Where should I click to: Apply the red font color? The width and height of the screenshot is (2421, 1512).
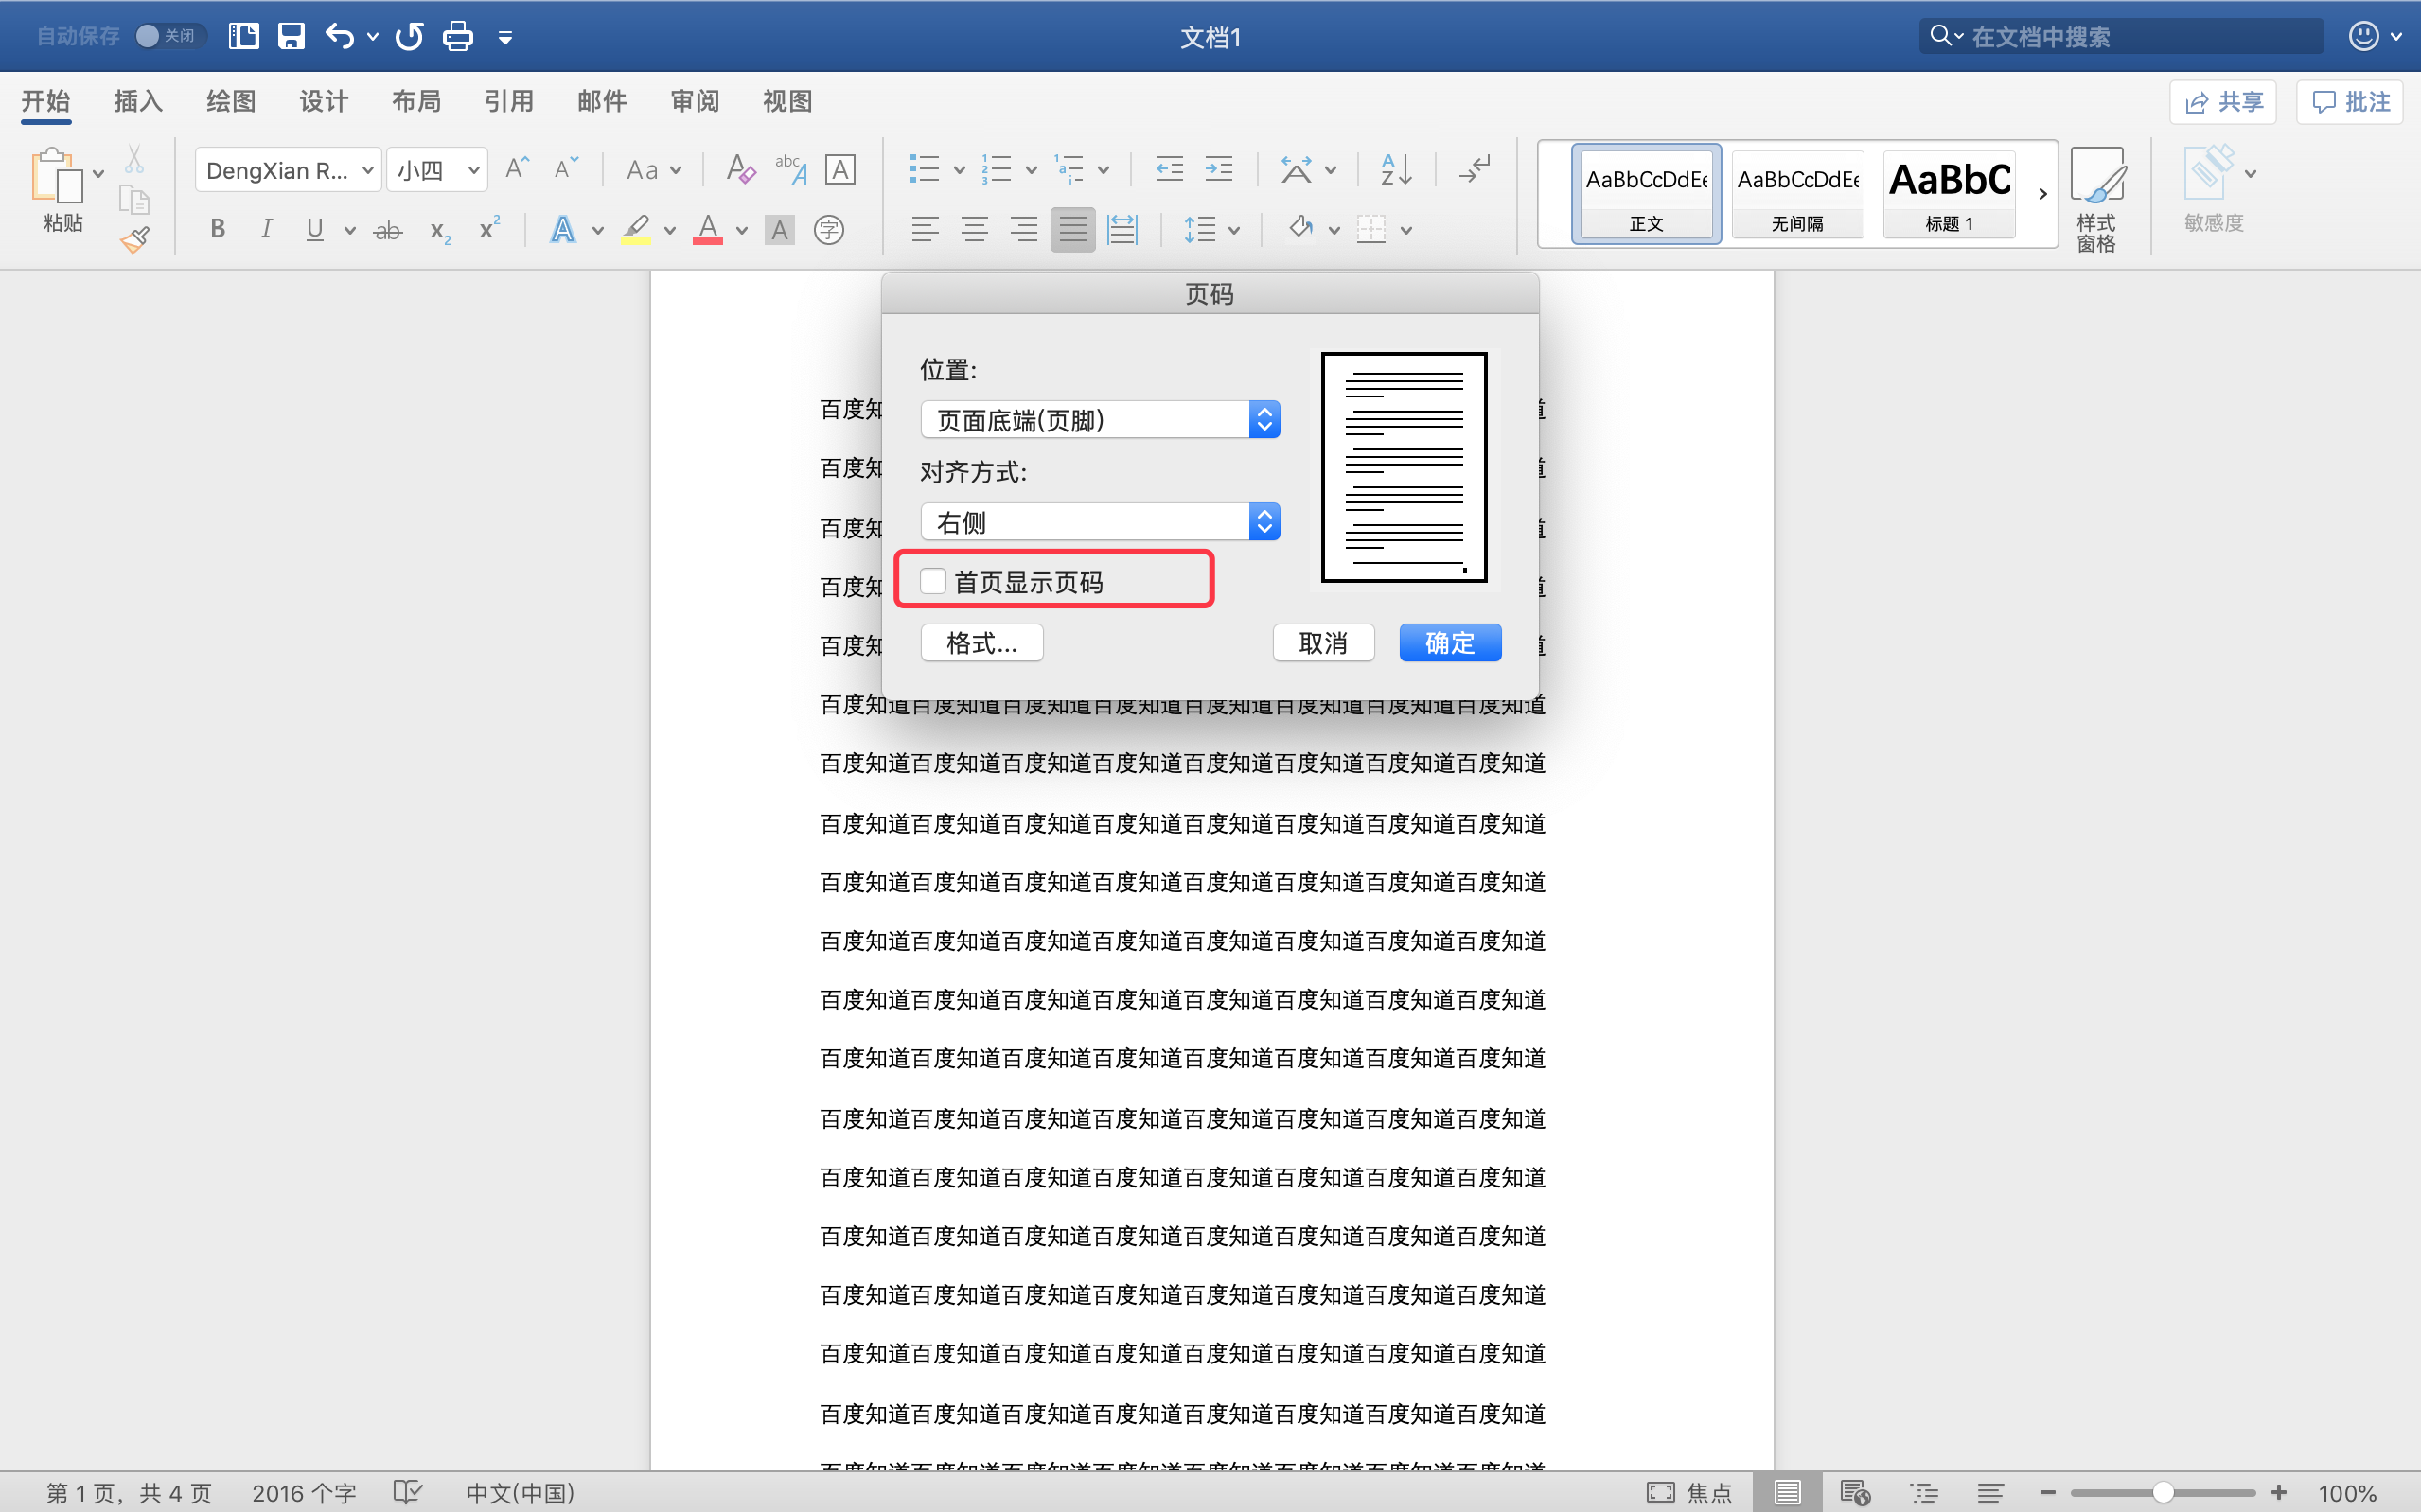coord(708,230)
